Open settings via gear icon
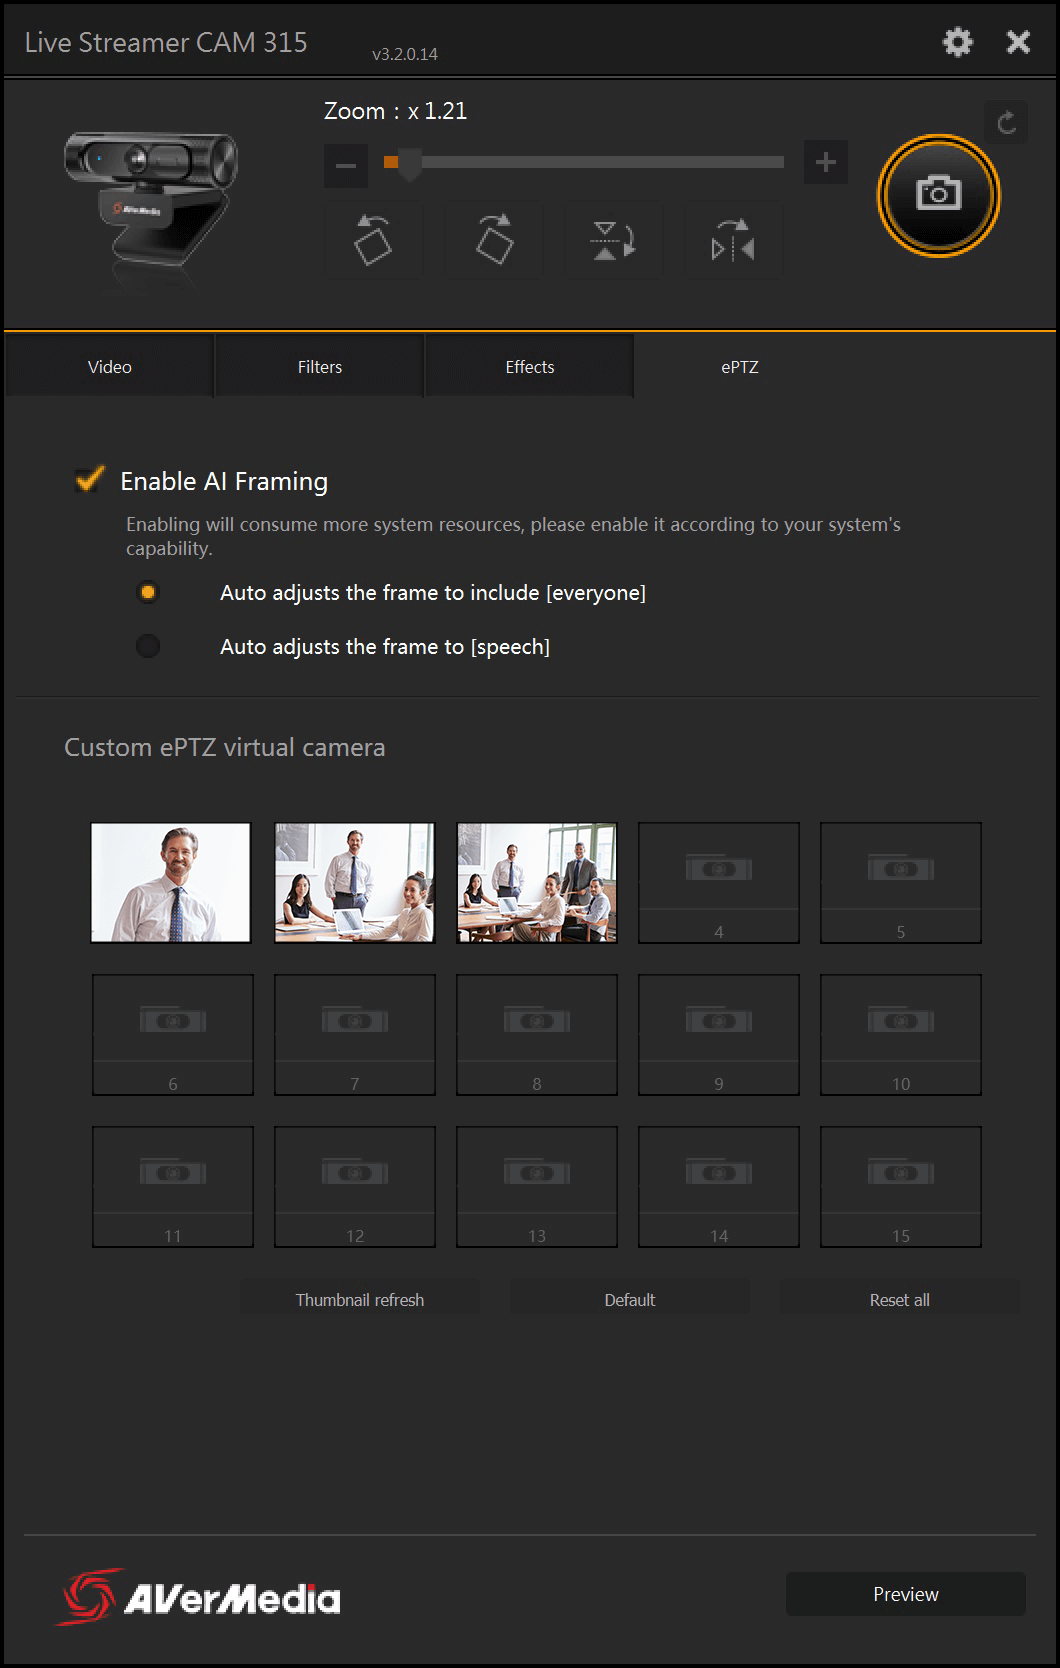This screenshot has width=1060, height=1668. [957, 42]
